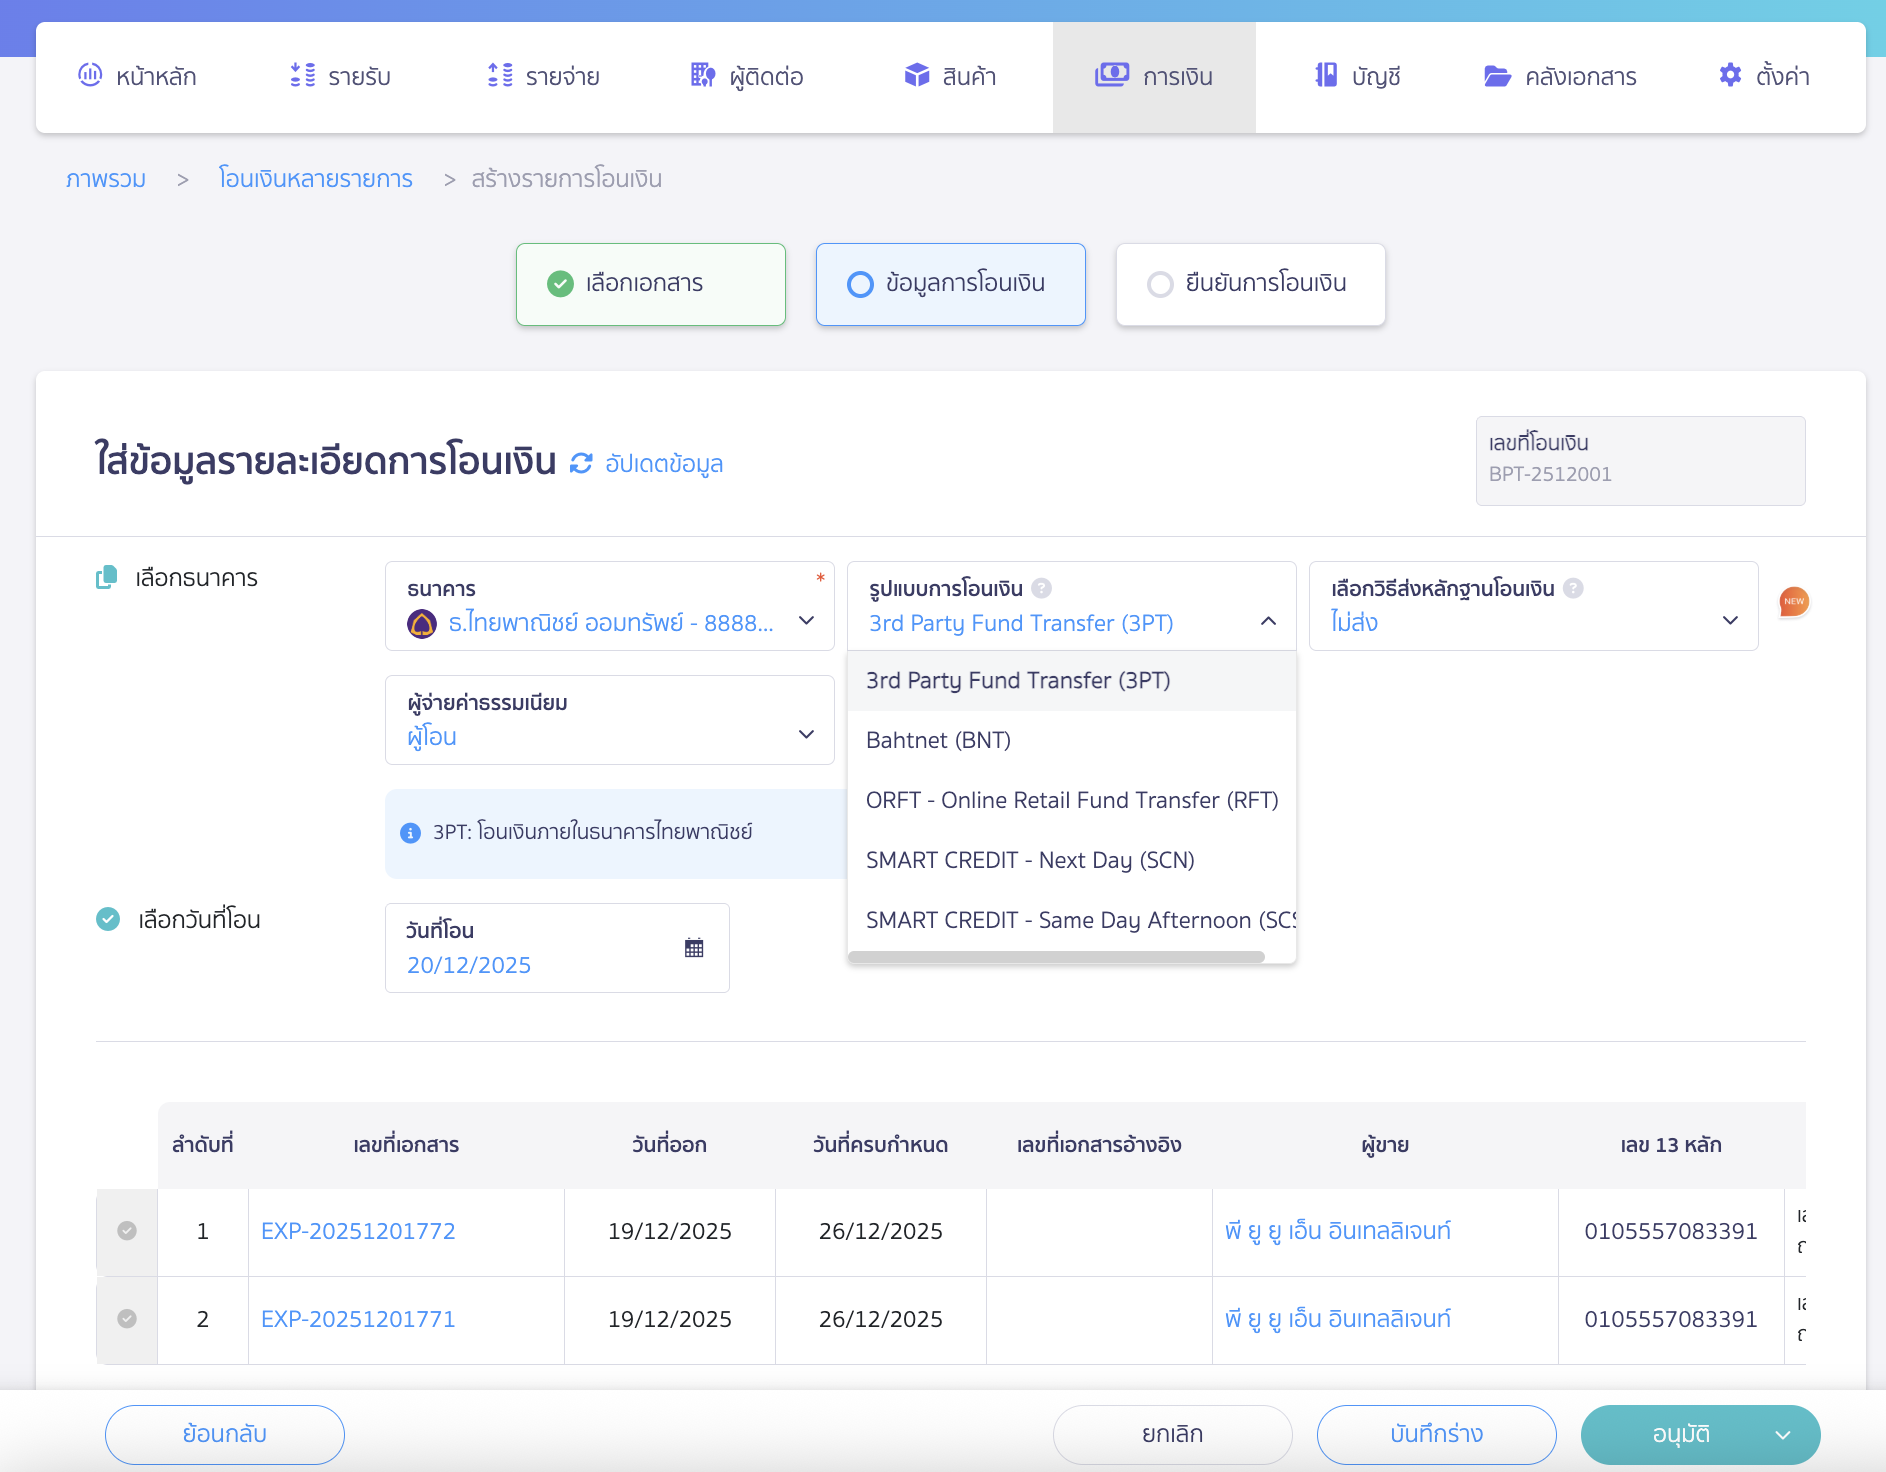Click help icon next to เลือกวิธีส่งหลักฐานโอนเงิน
Screen dimensions: 1886x1472
(1573, 588)
